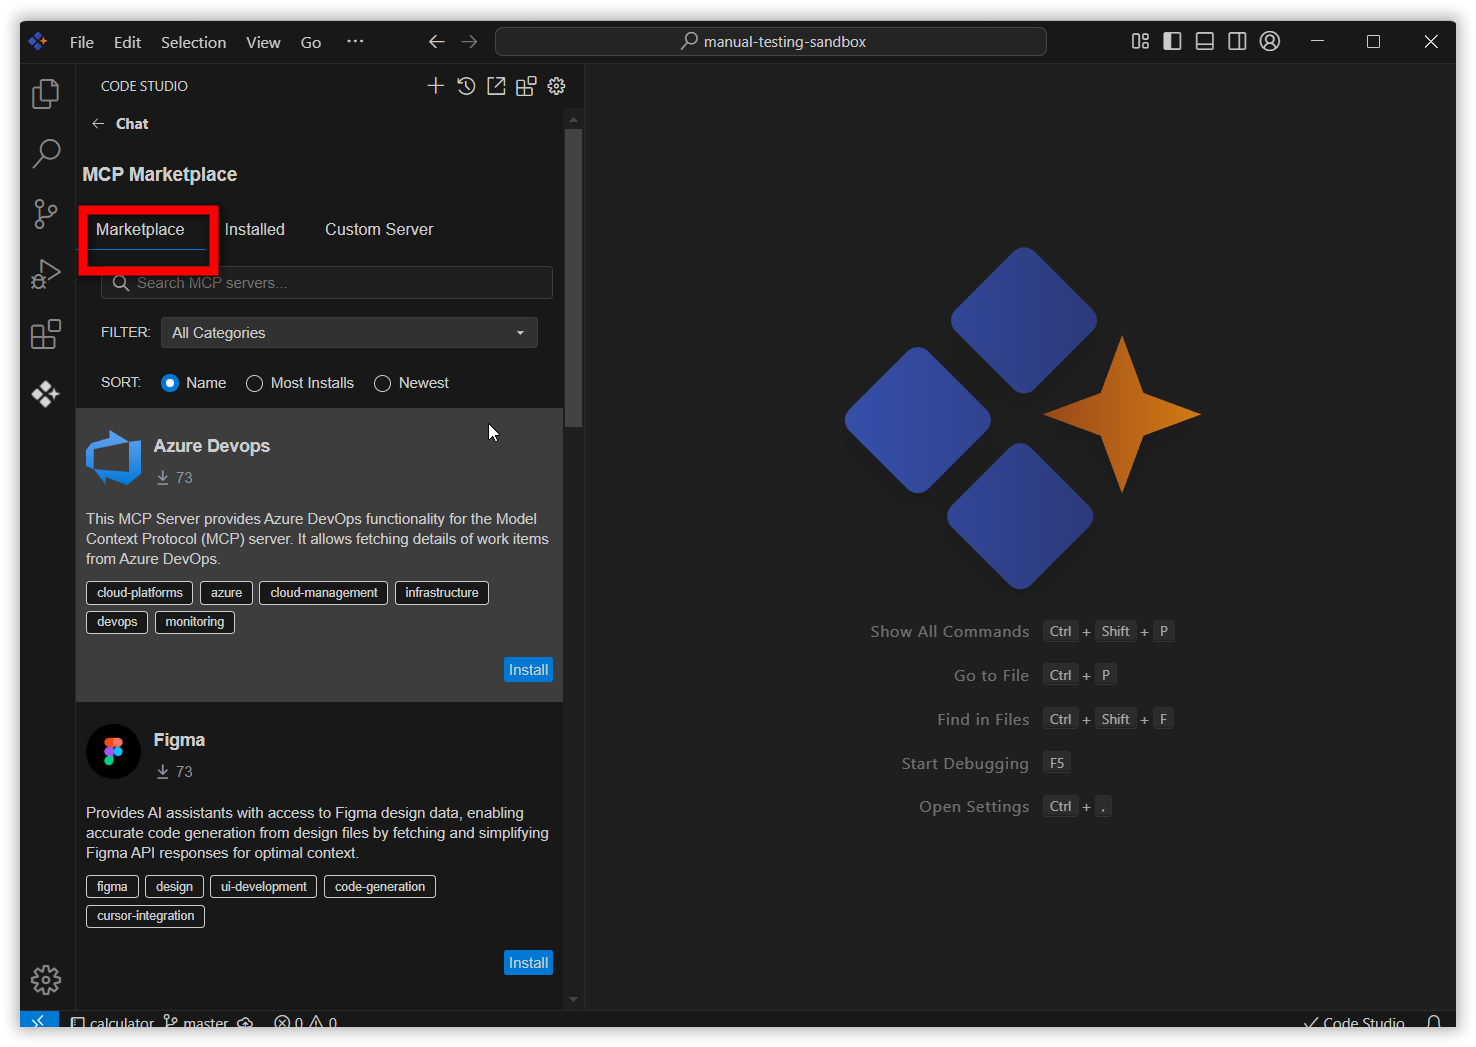
Task: Open the Manage gear in activity bar
Action: [x=46, y=979]
